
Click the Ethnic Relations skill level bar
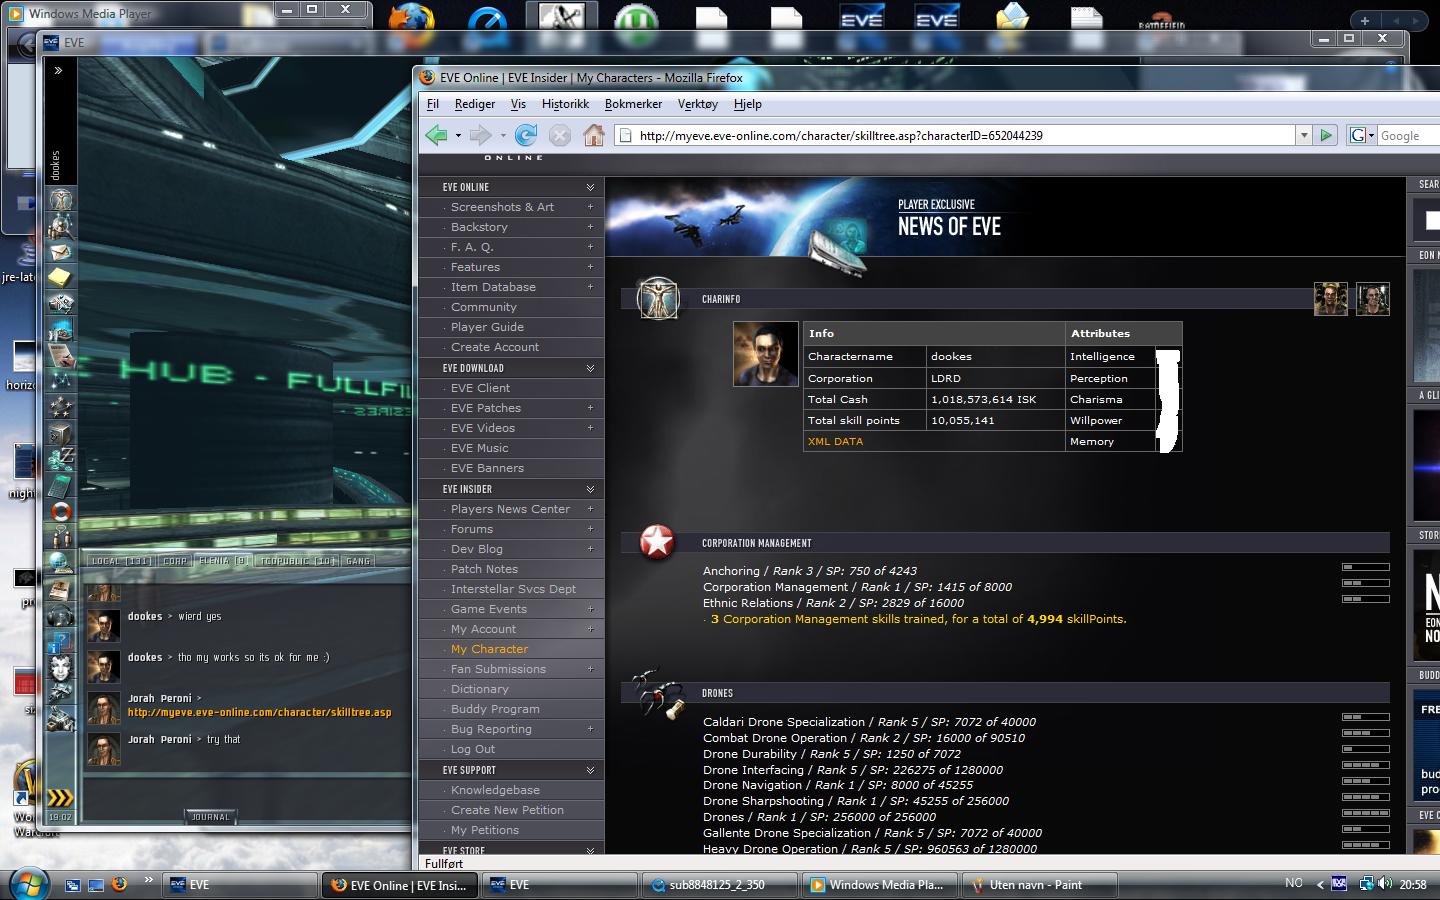[x=1365, y=599]
